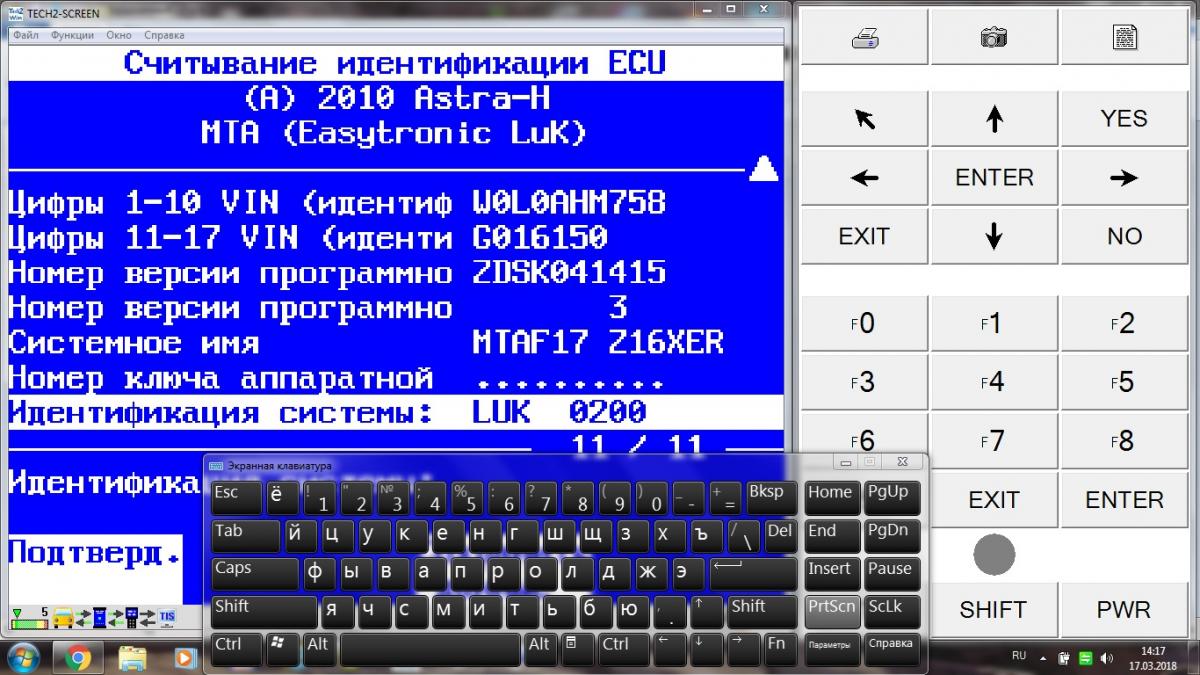Click the F4 softkey button

[994, 382]
